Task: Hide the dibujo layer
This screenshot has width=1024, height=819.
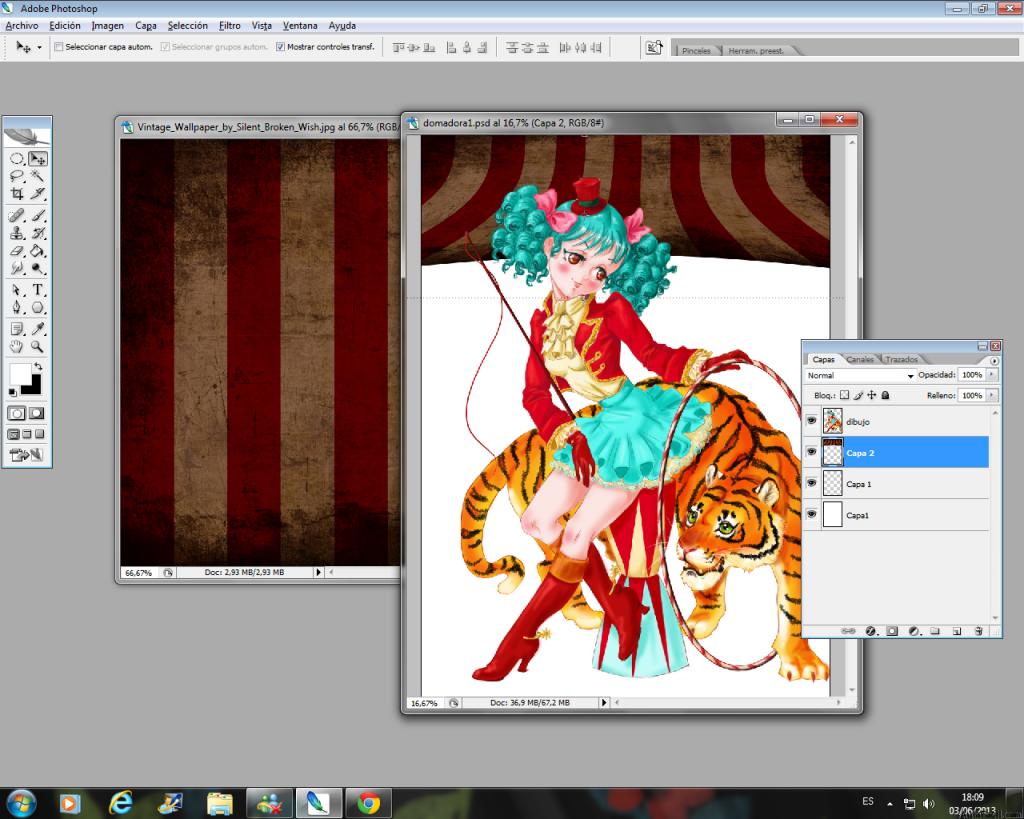Action: click(x=812, y=421)
